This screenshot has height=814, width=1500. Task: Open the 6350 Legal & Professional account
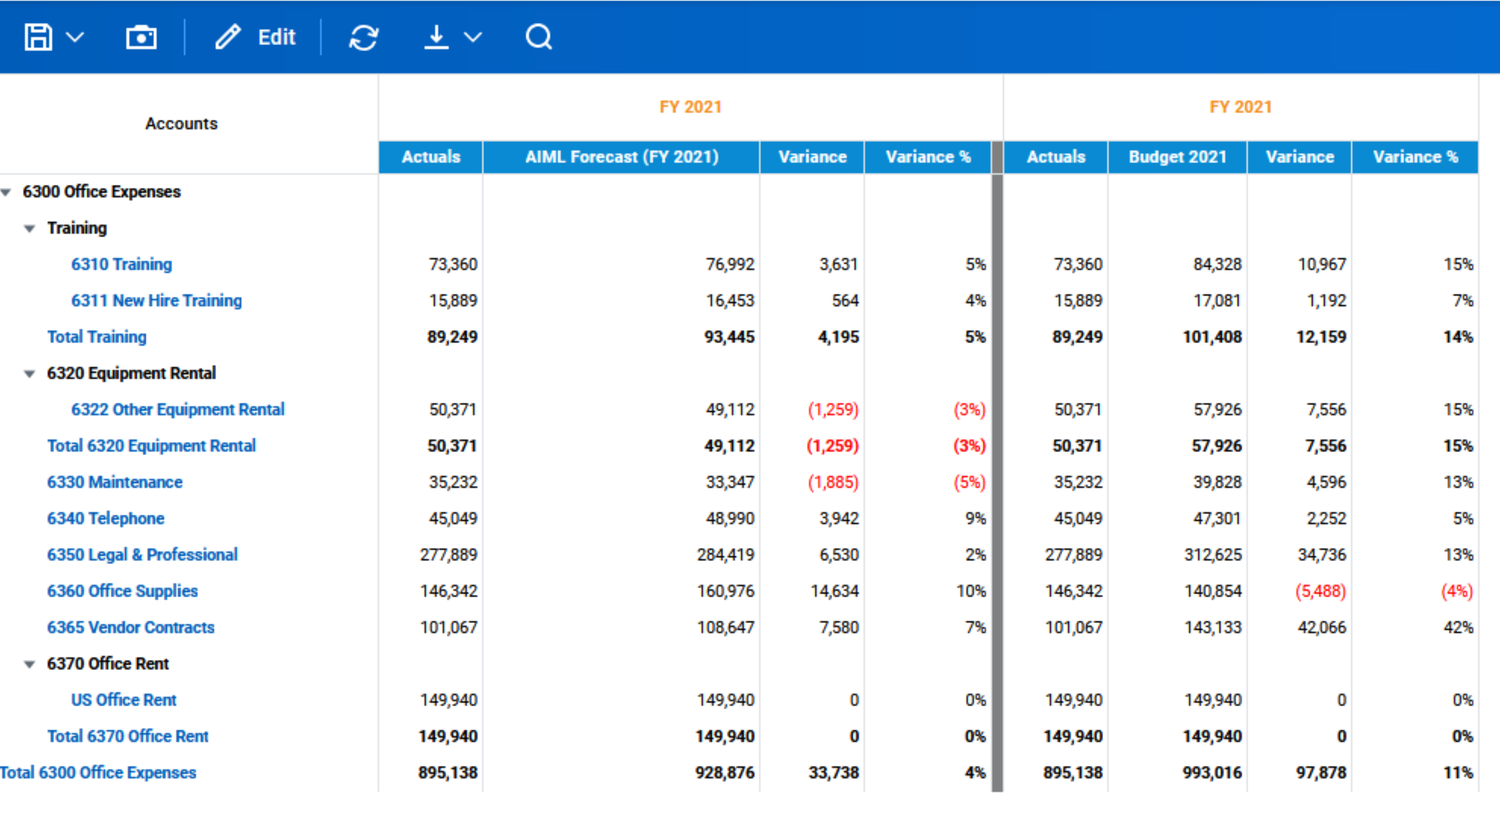point(142,555)
